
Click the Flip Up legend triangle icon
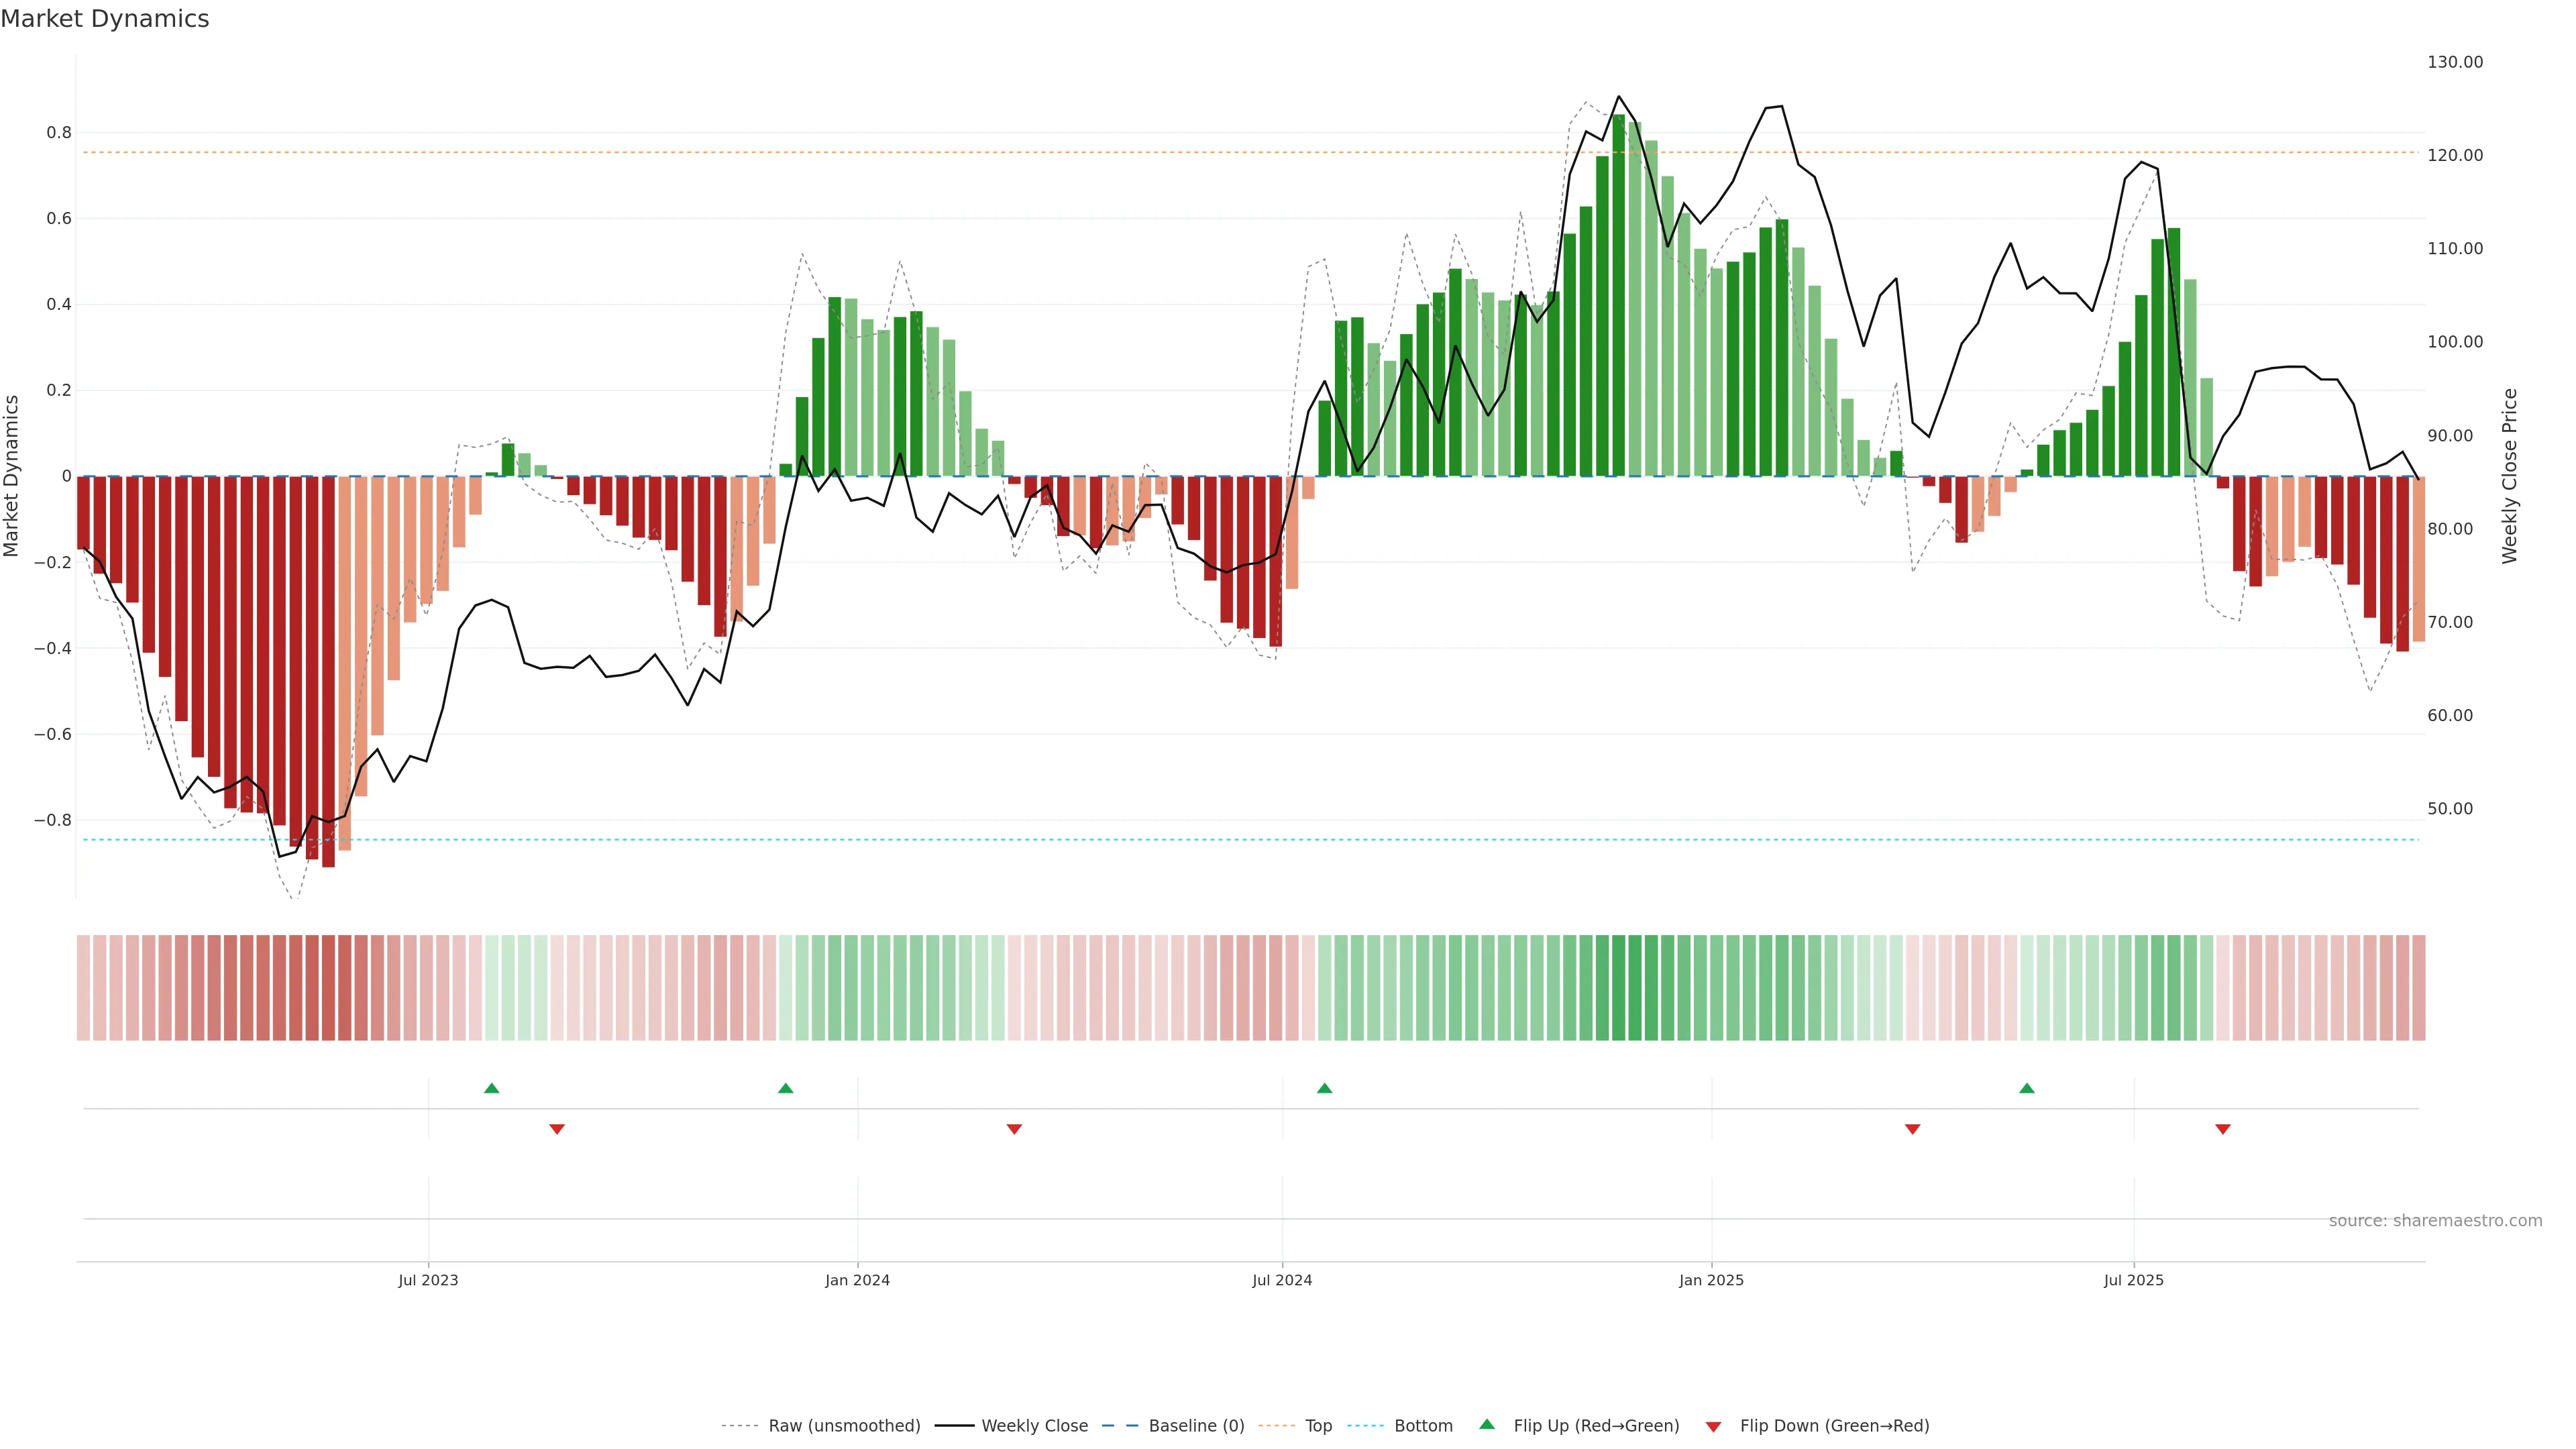[x=1487, y=1424]
